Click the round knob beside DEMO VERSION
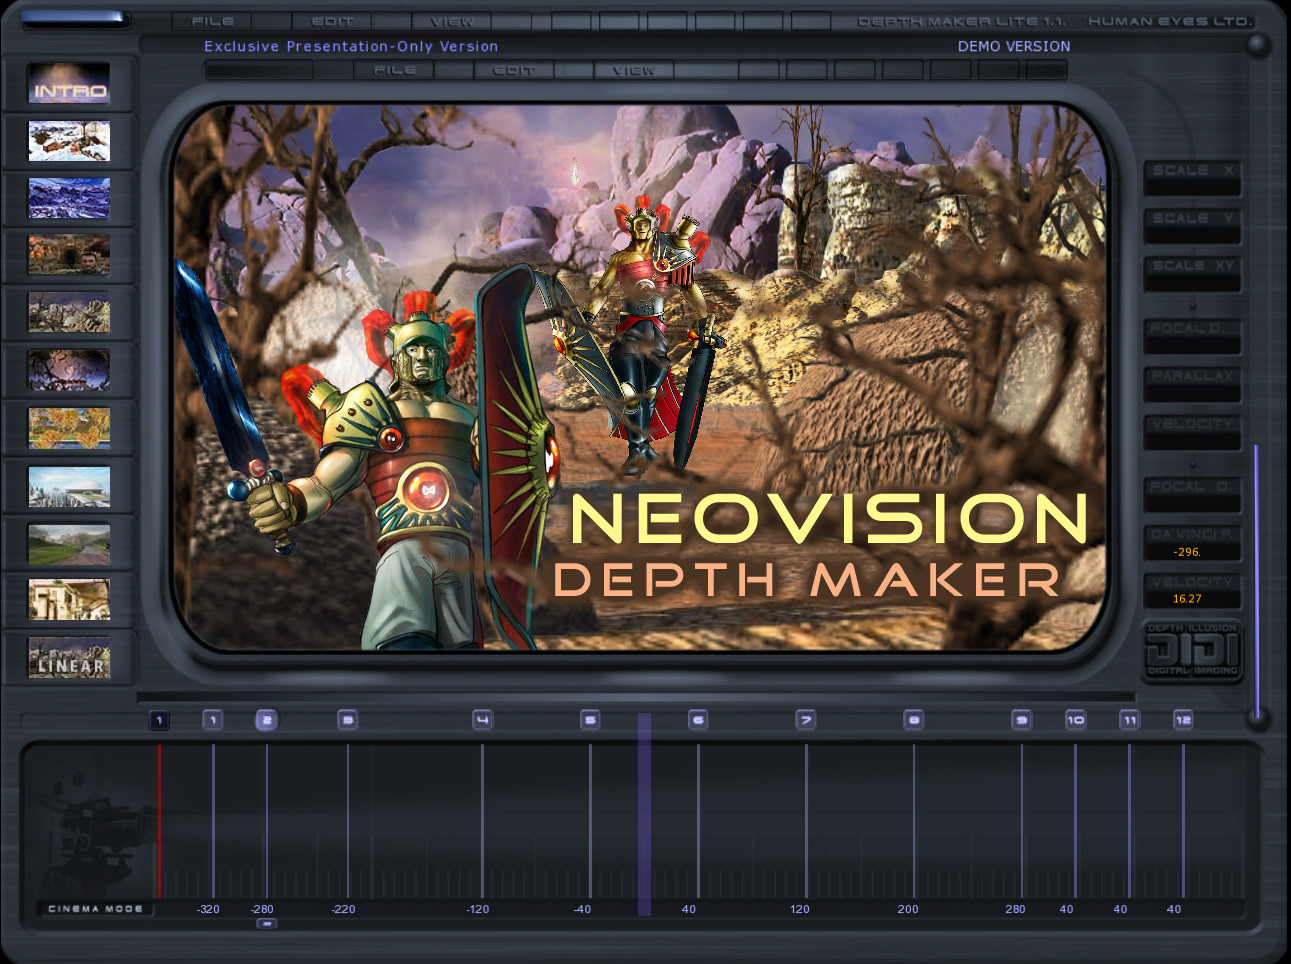 (1258, 44)
